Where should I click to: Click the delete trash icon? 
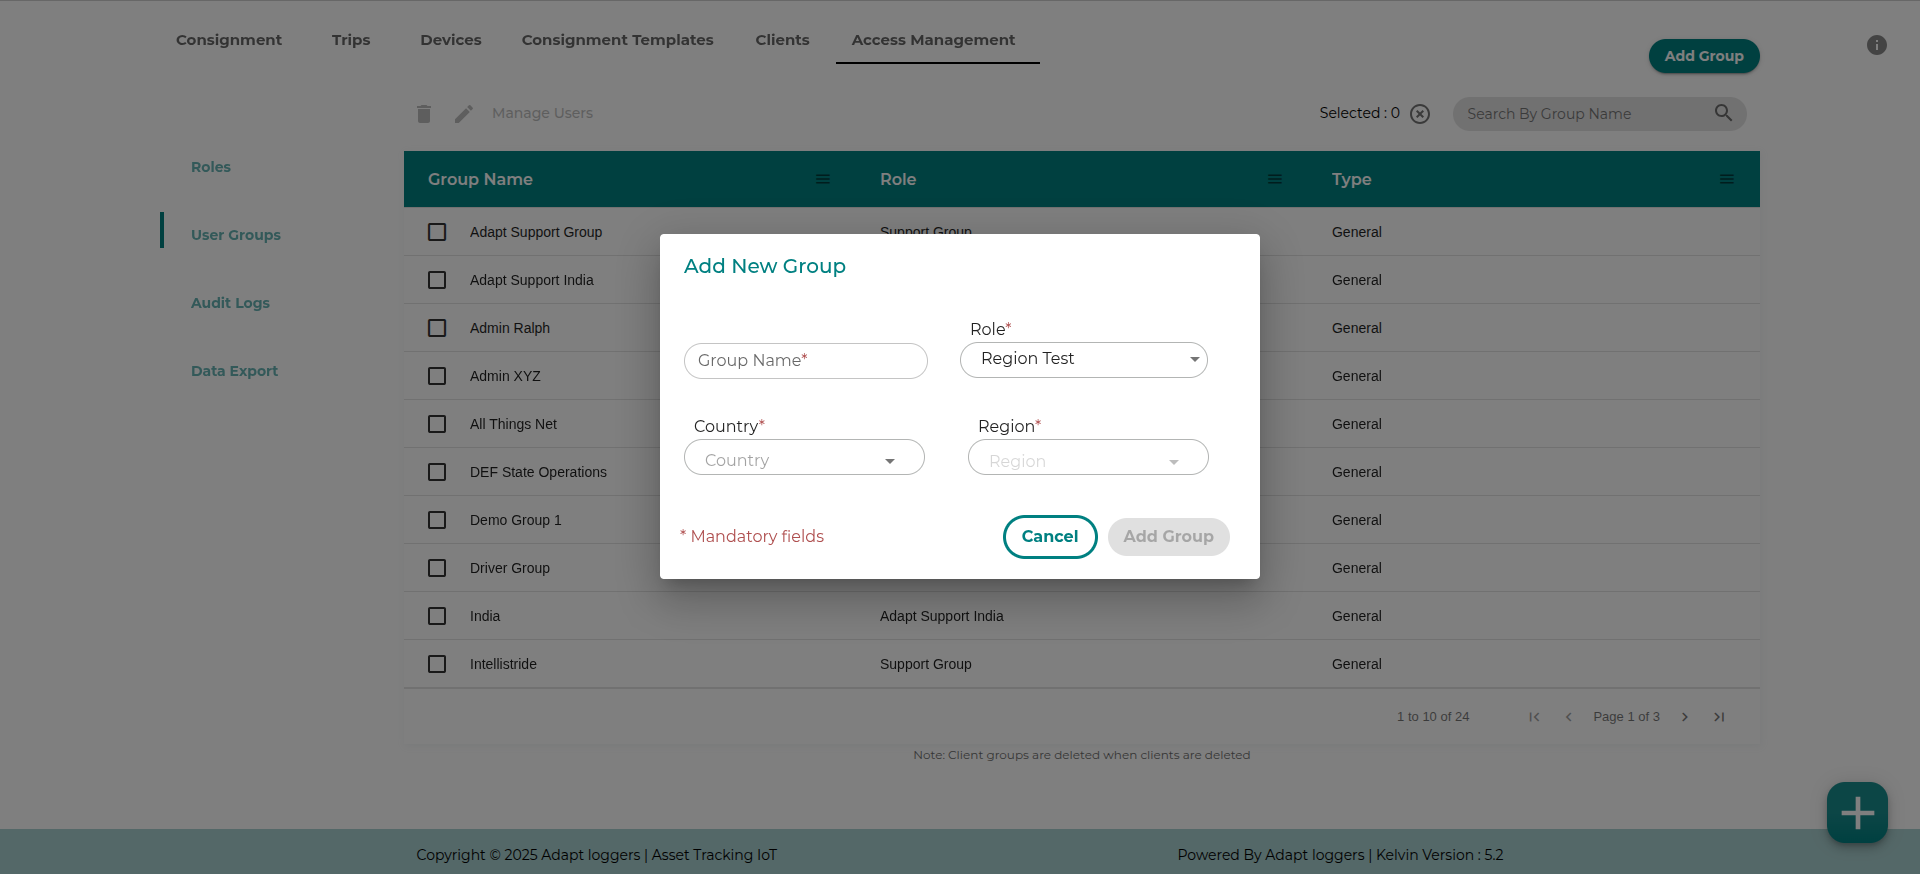(x=424, y=114)
